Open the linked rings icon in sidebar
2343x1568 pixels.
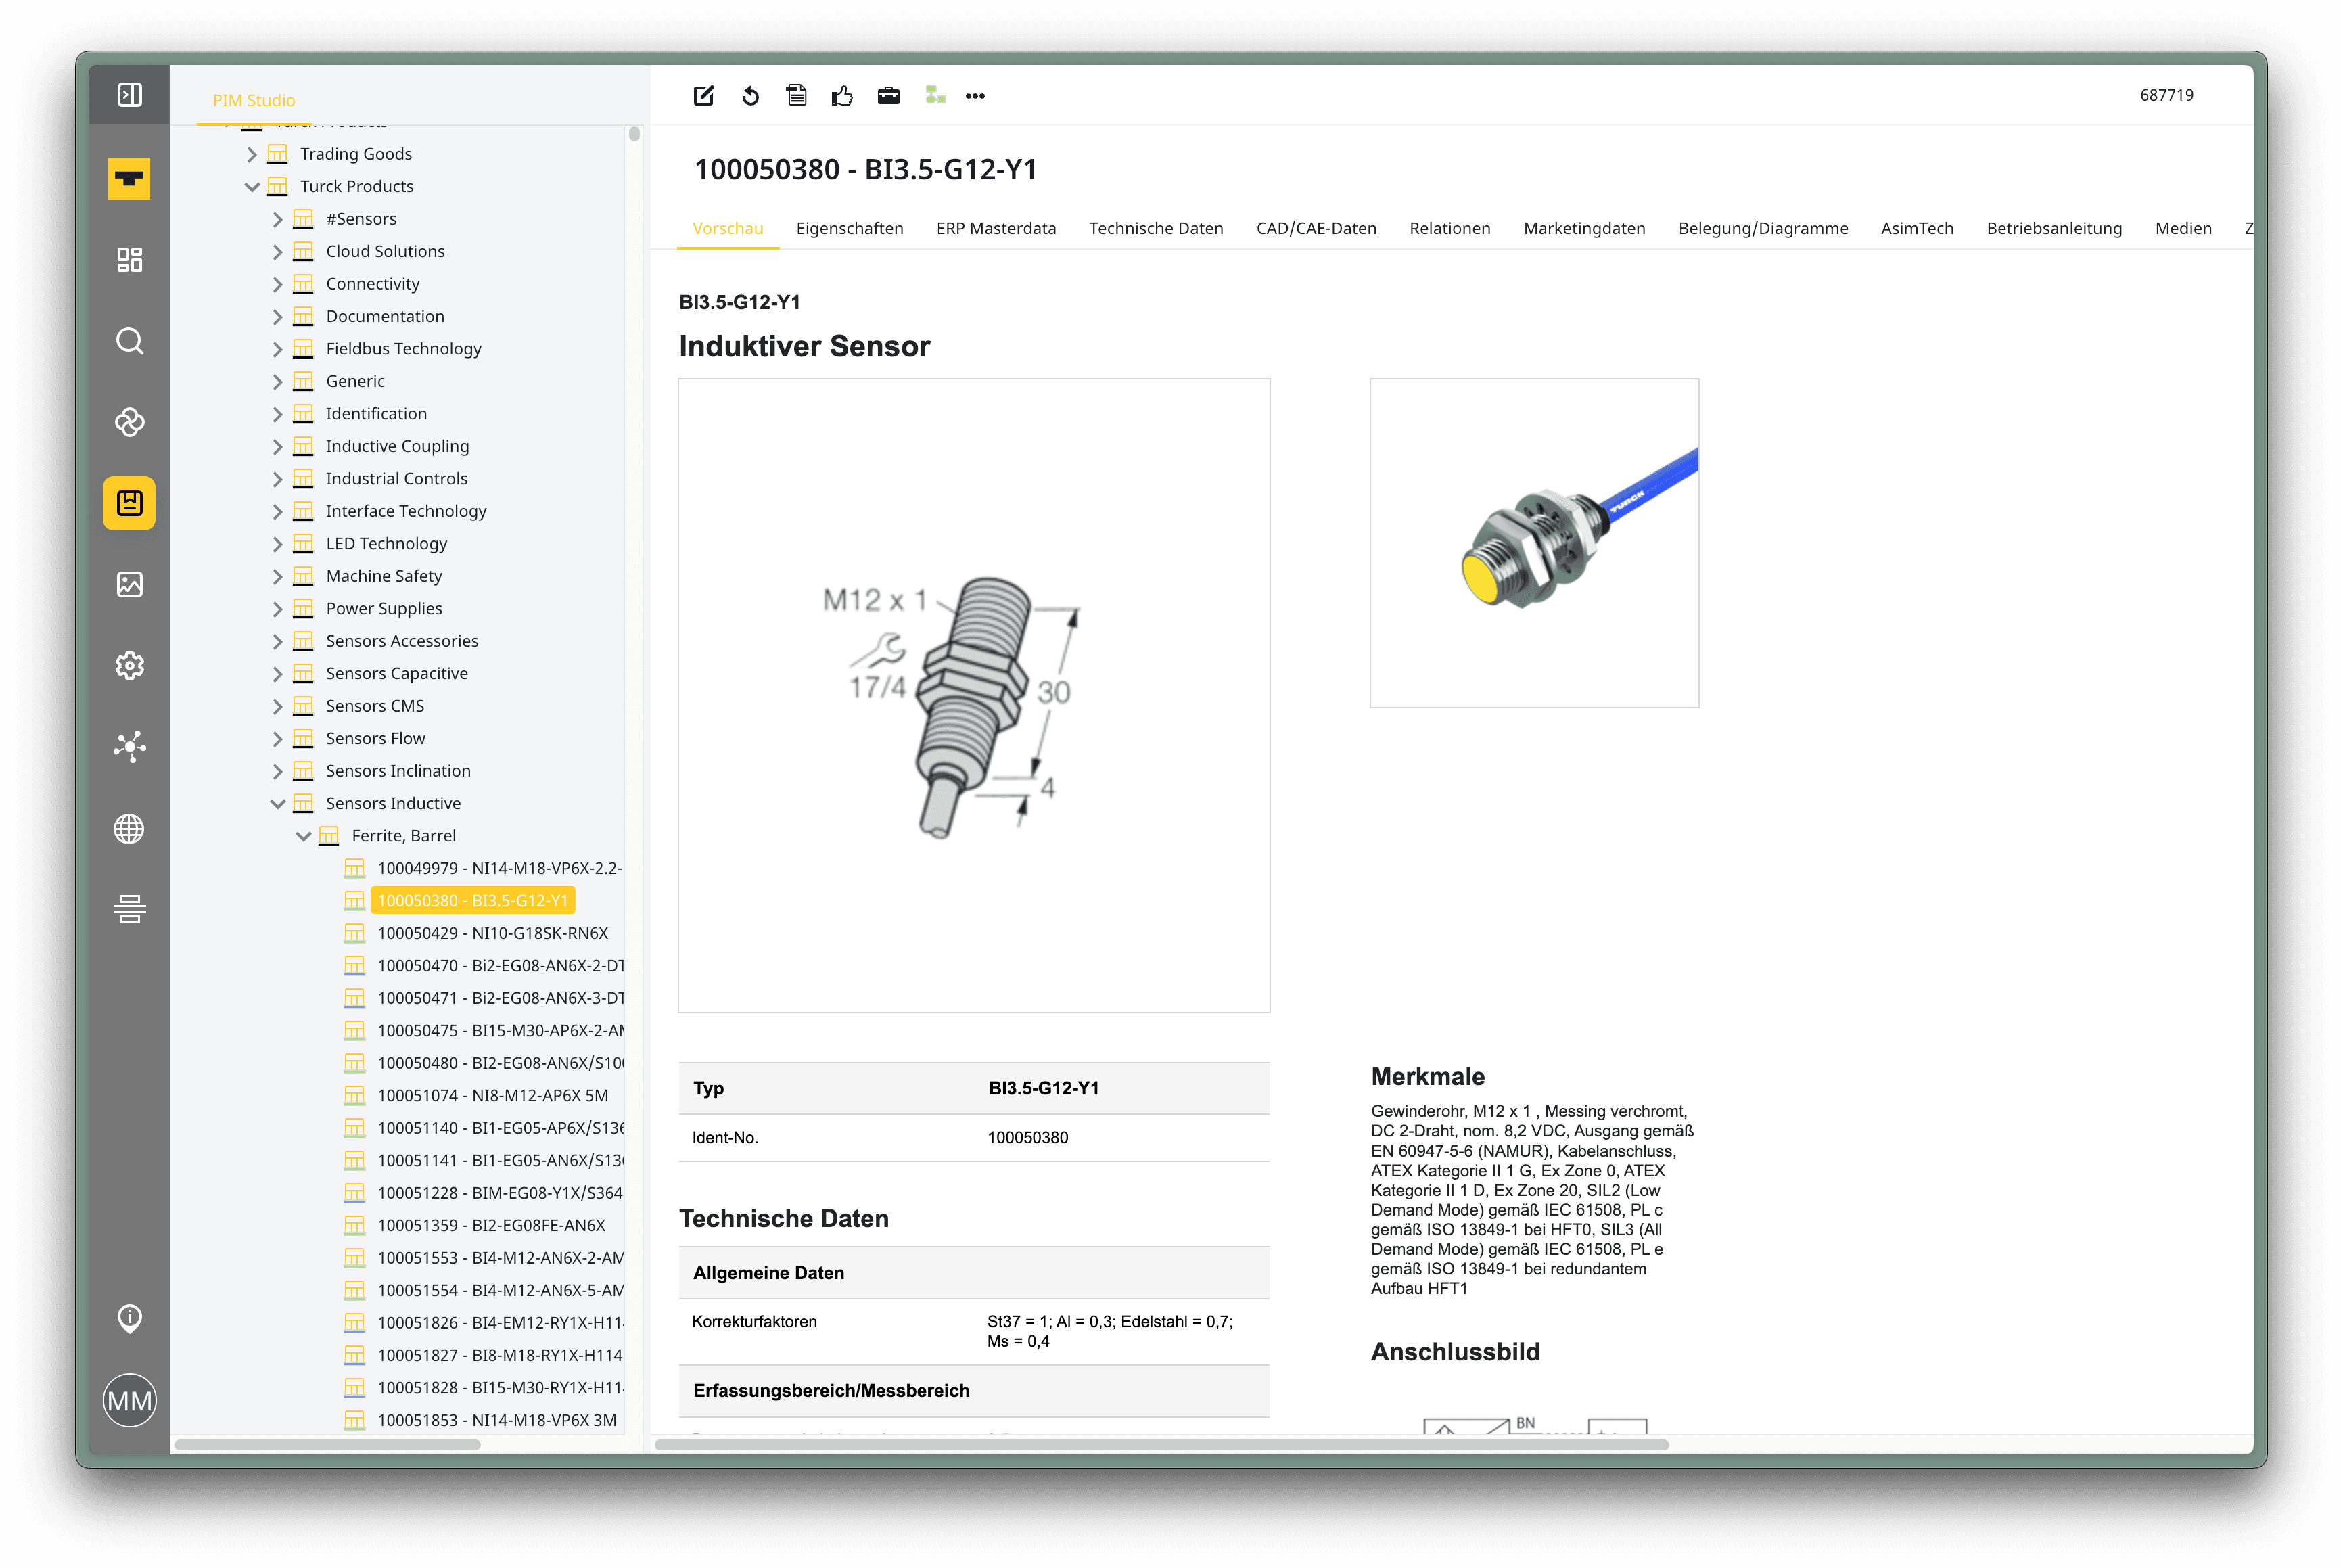[129, 422]
